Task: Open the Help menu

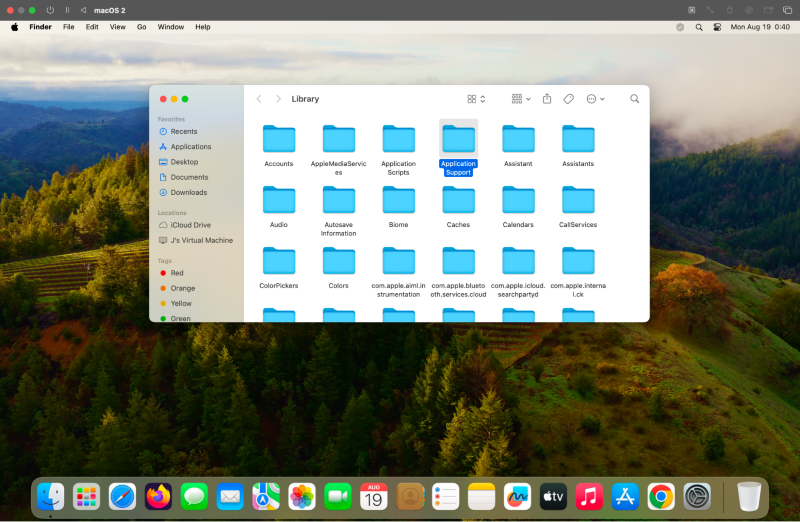Action: click(x=203, y=27)
